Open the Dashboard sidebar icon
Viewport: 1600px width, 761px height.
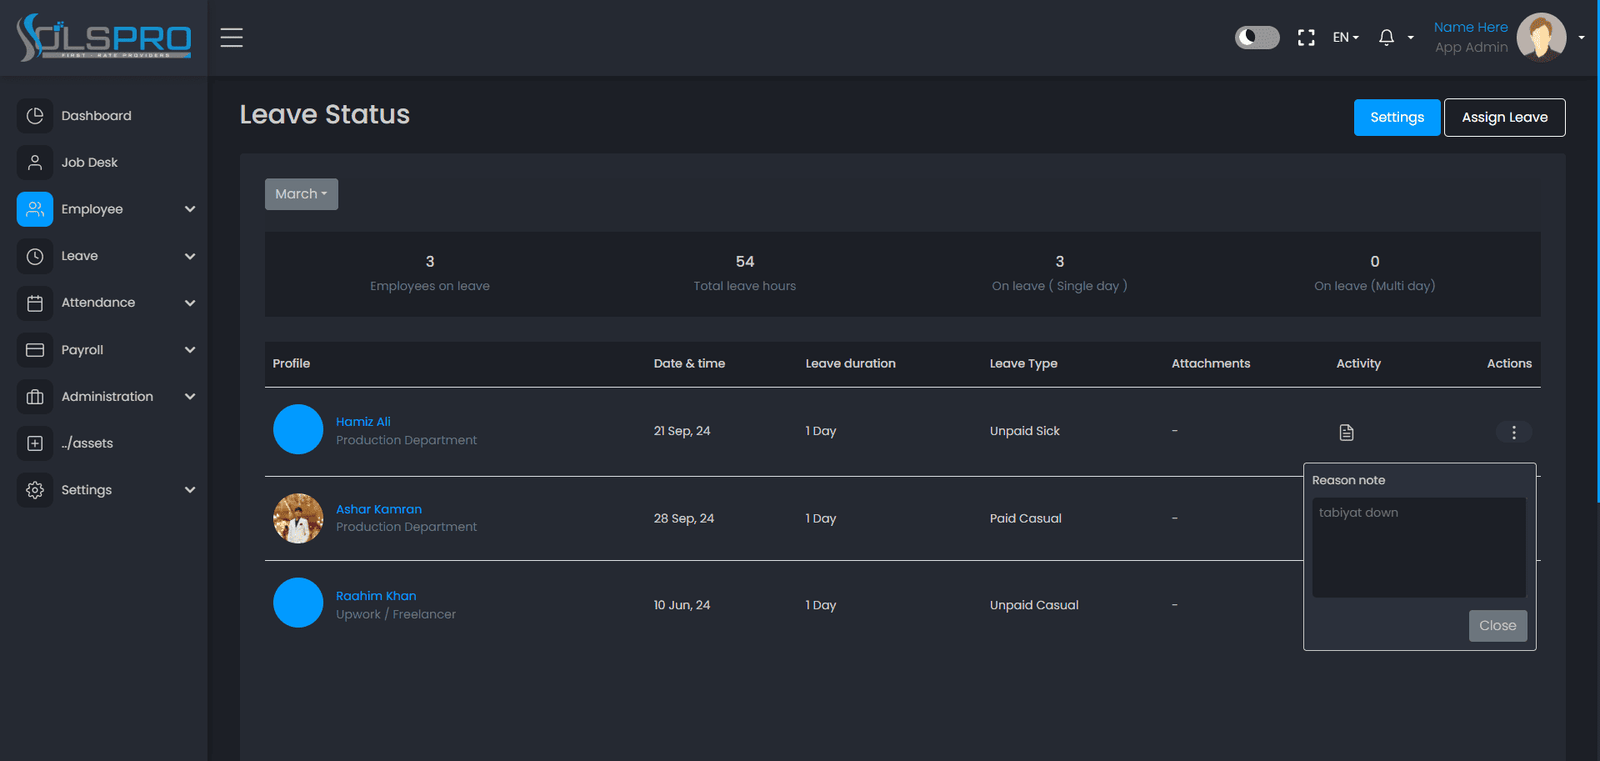click(35, 116)
